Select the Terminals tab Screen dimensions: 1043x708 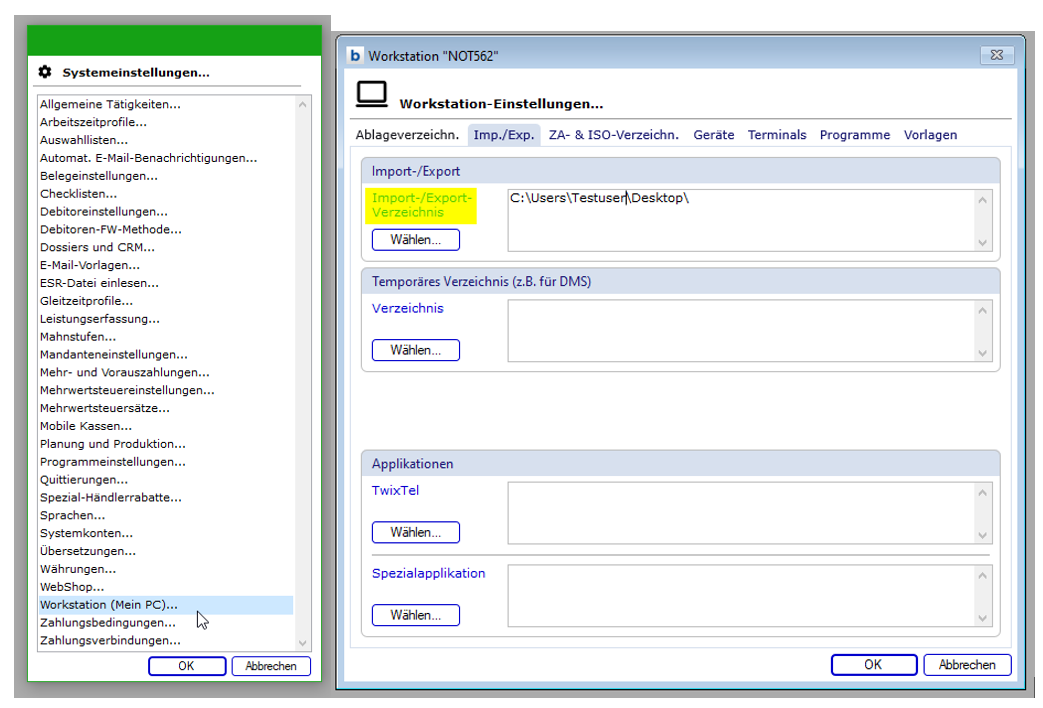point(776,135)
